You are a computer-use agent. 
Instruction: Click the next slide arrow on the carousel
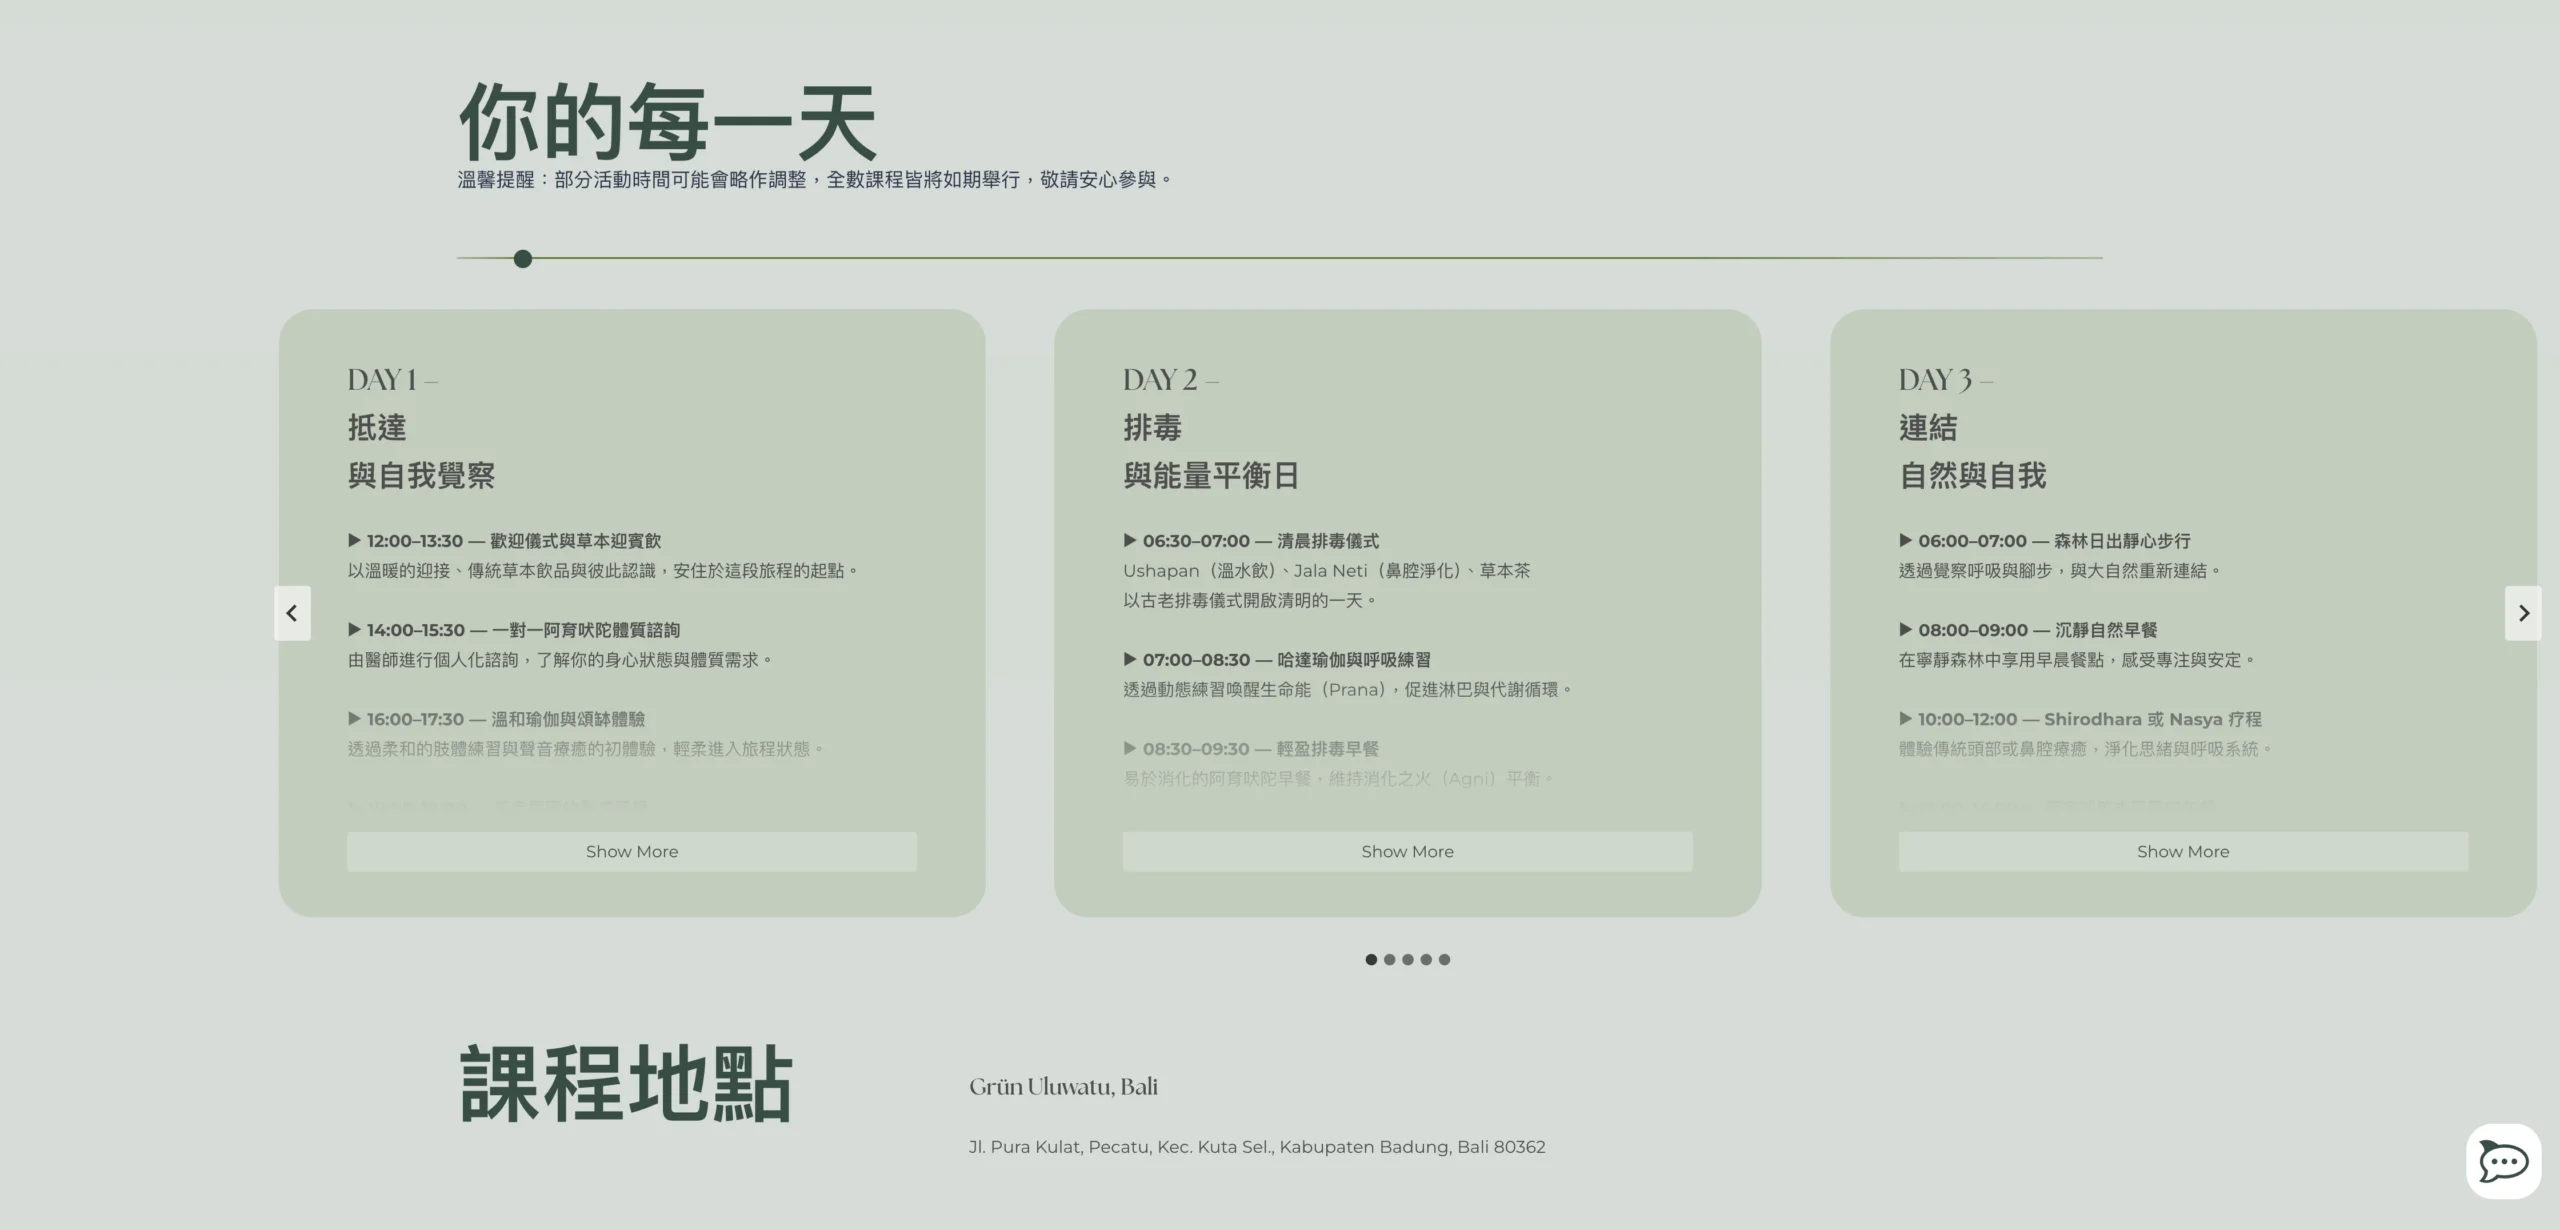pyautogui.click(x=2523, y=613)
